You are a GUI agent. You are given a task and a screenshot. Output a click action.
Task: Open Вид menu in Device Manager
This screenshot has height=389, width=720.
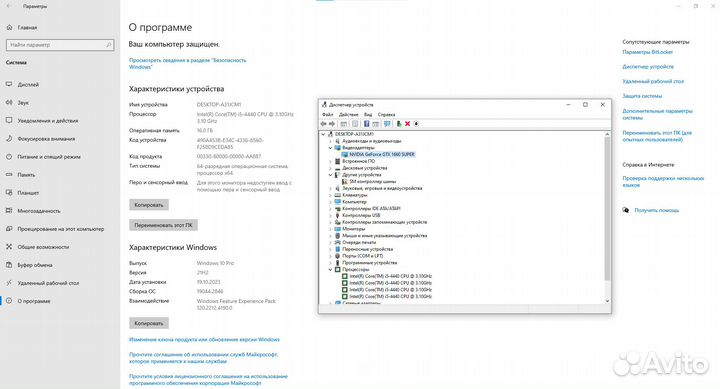[368, 114]
